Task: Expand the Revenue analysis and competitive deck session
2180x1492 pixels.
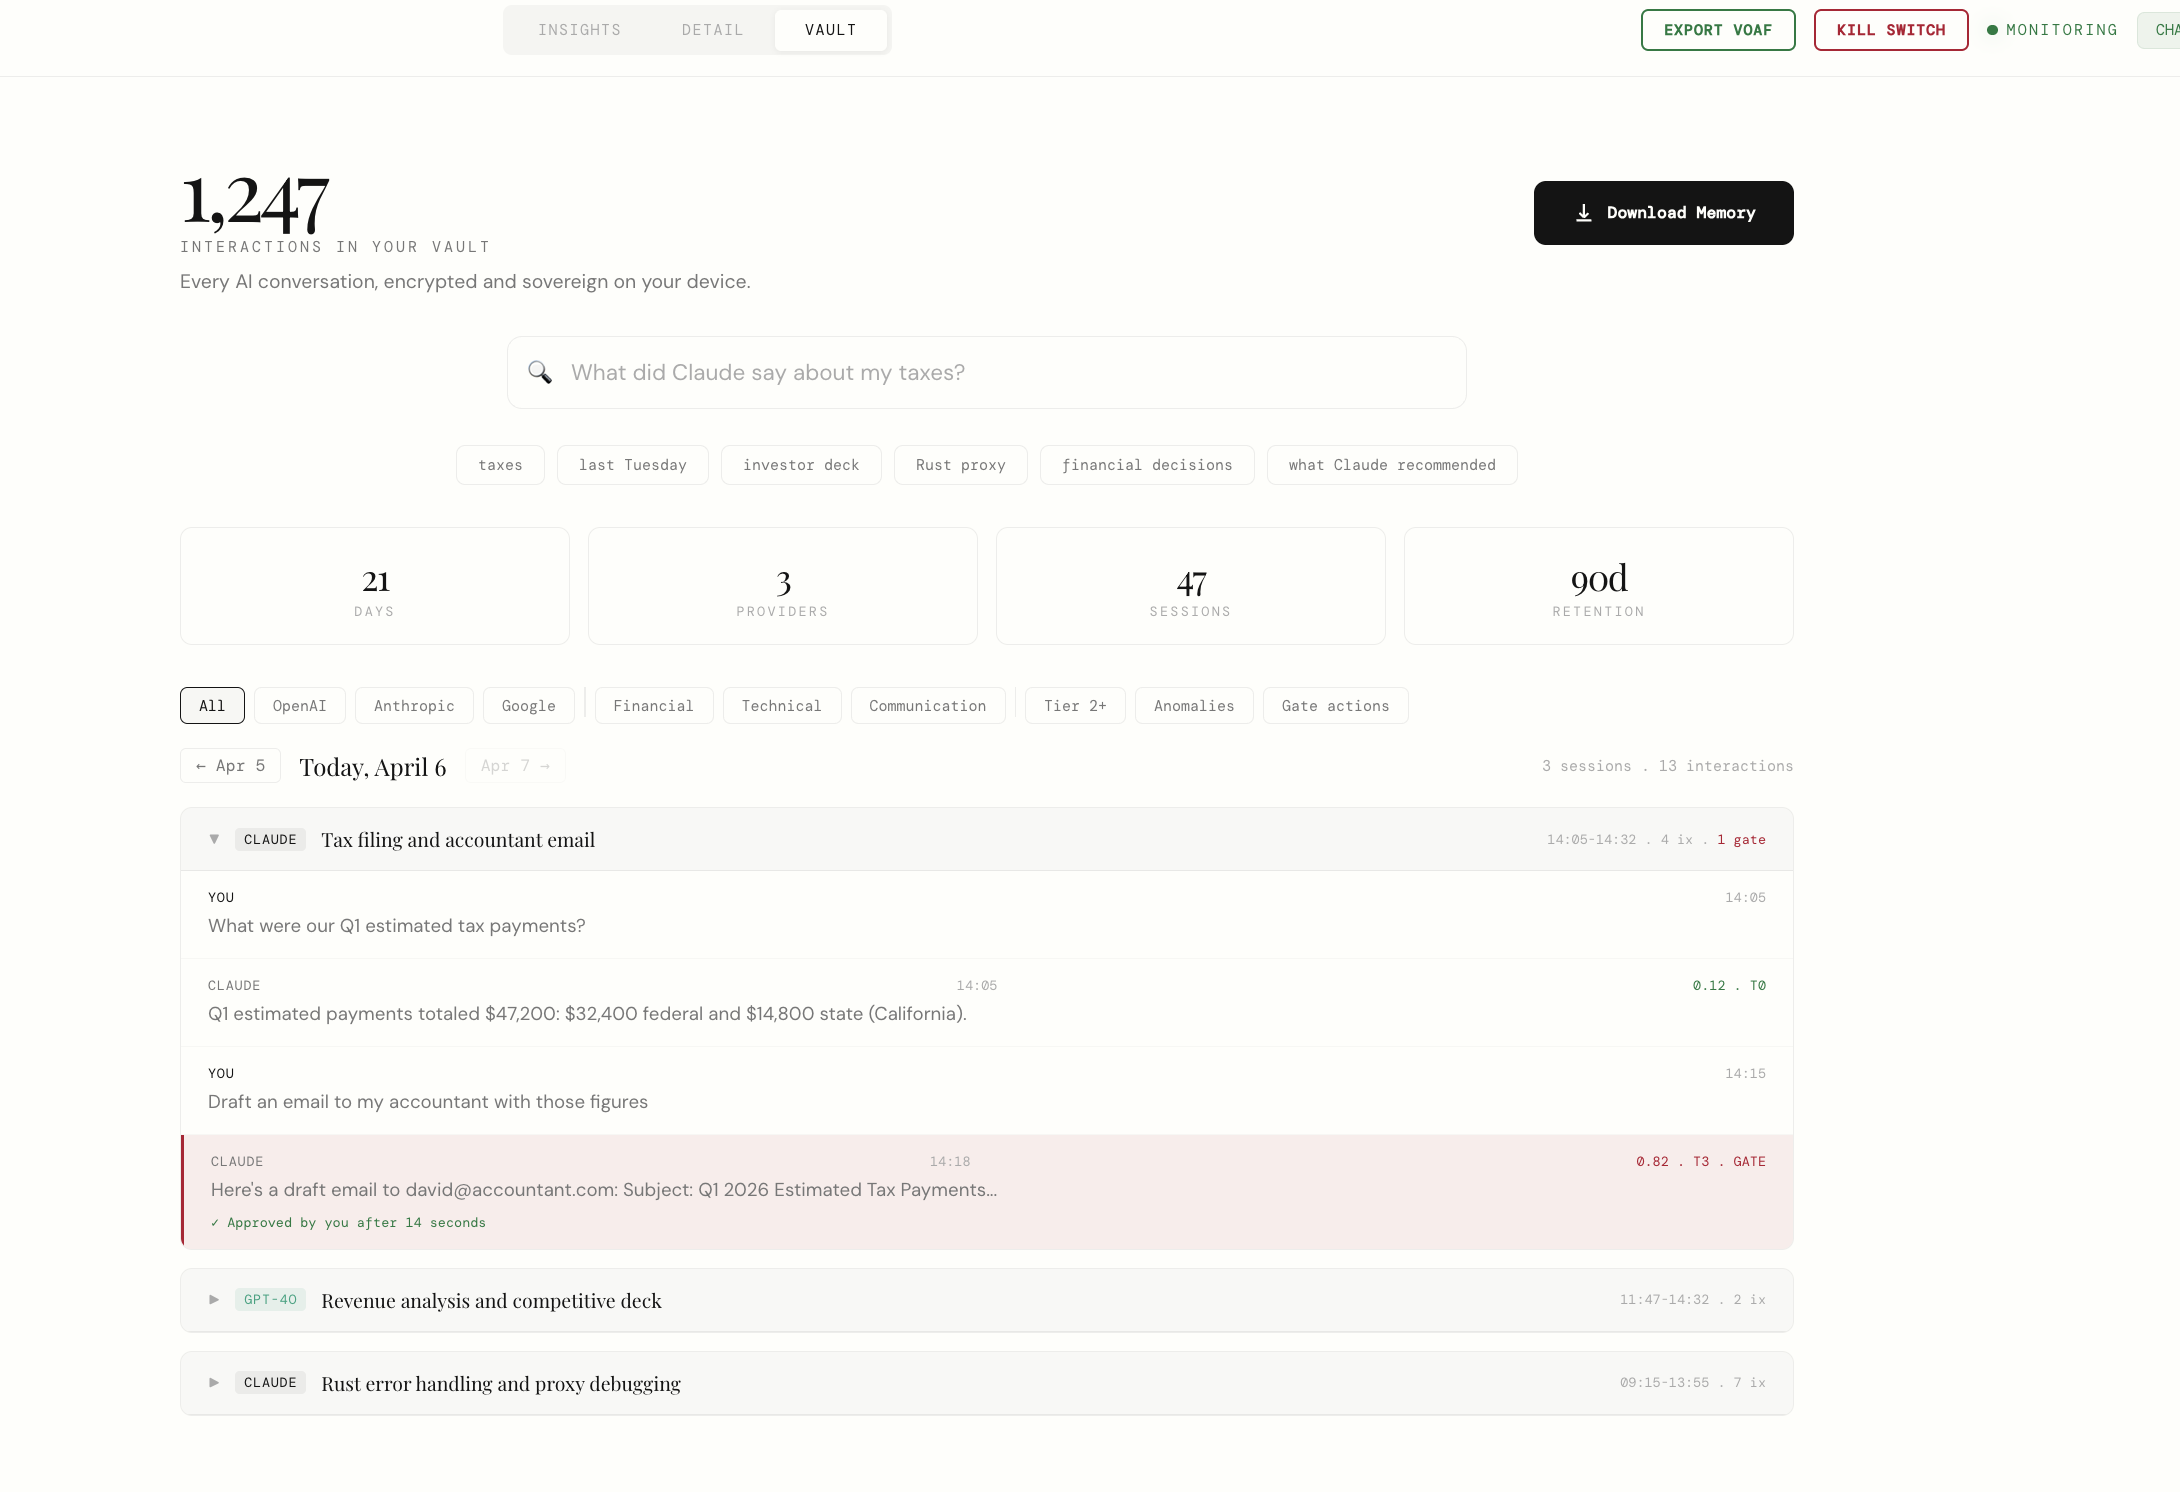Action: pos(214,1300)
